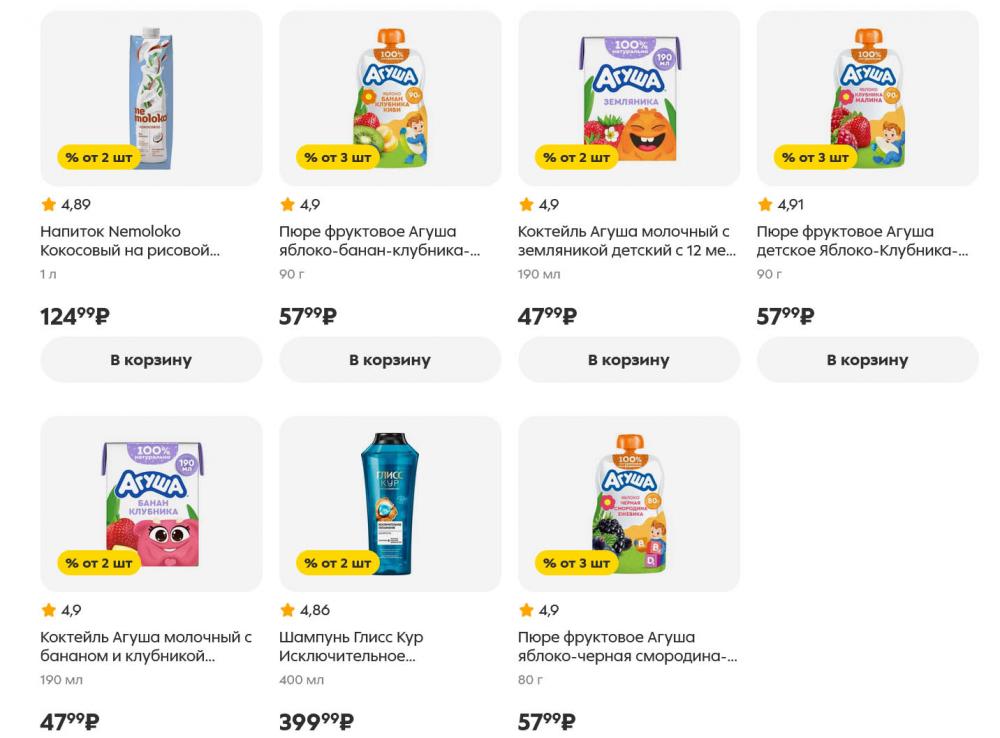Click the star rating 4,89 for Nemoloko
Viewport: 1000px width, 738px height.
(x=65, y=205)
